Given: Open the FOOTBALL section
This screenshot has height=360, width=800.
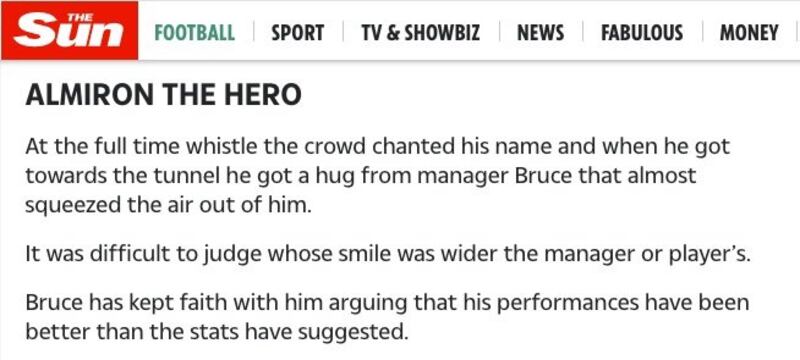Looking at the screenshot, I should coord(194,33).
